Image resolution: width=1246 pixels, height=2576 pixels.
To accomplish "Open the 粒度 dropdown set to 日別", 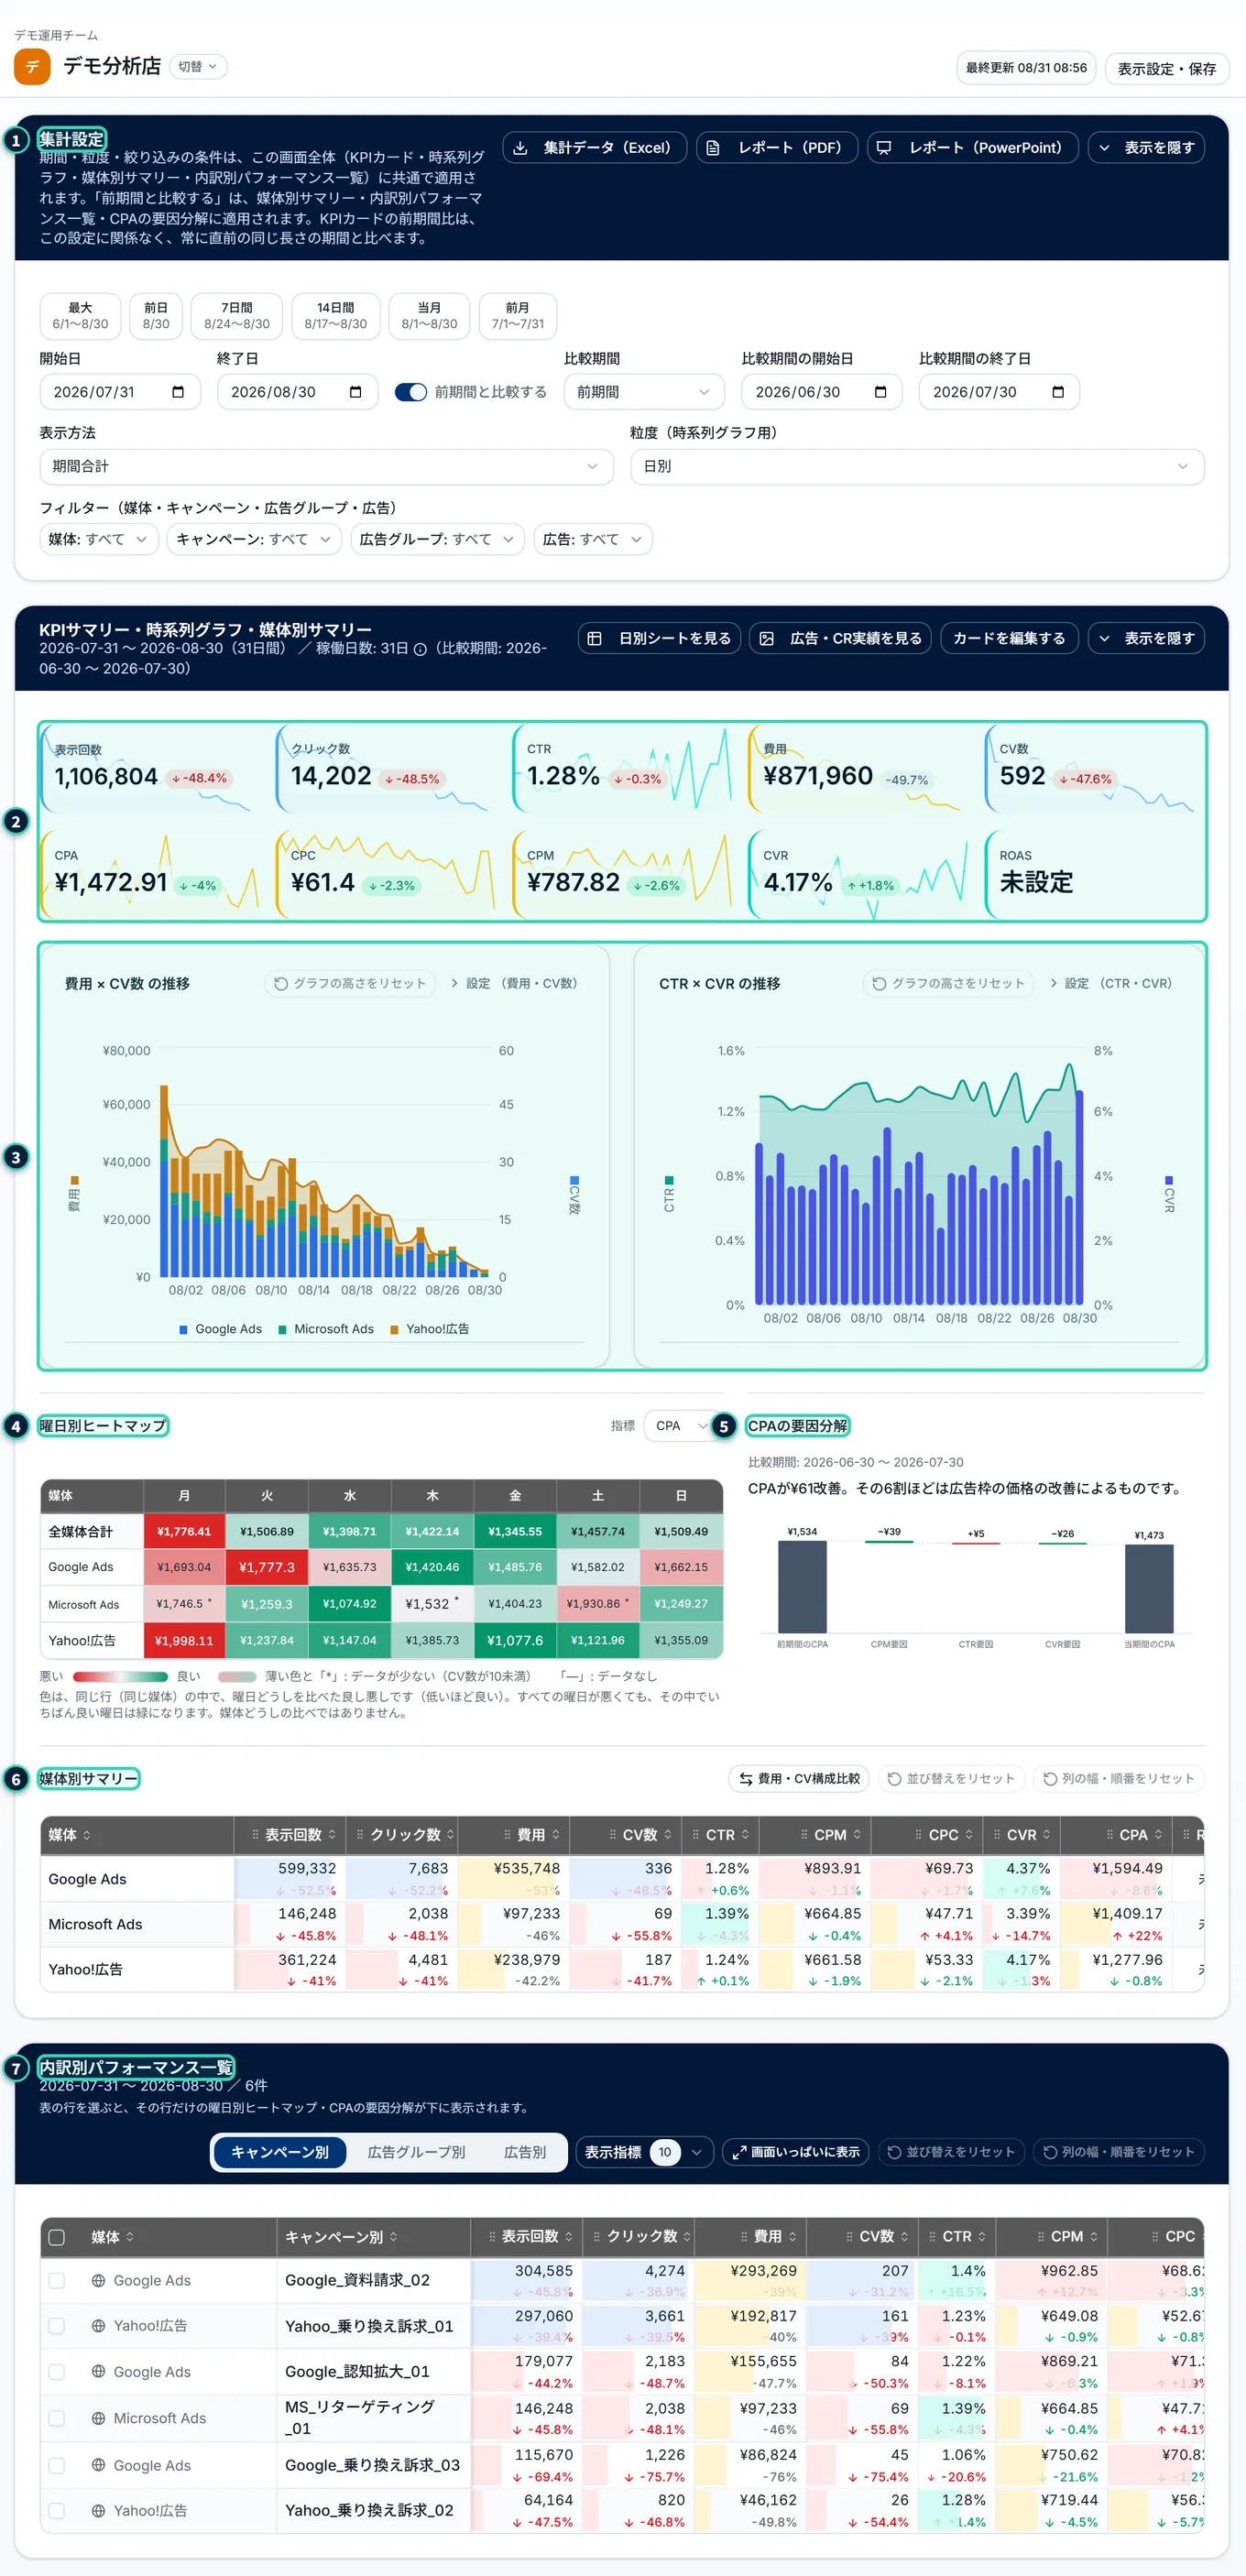I will coord(917,466).
